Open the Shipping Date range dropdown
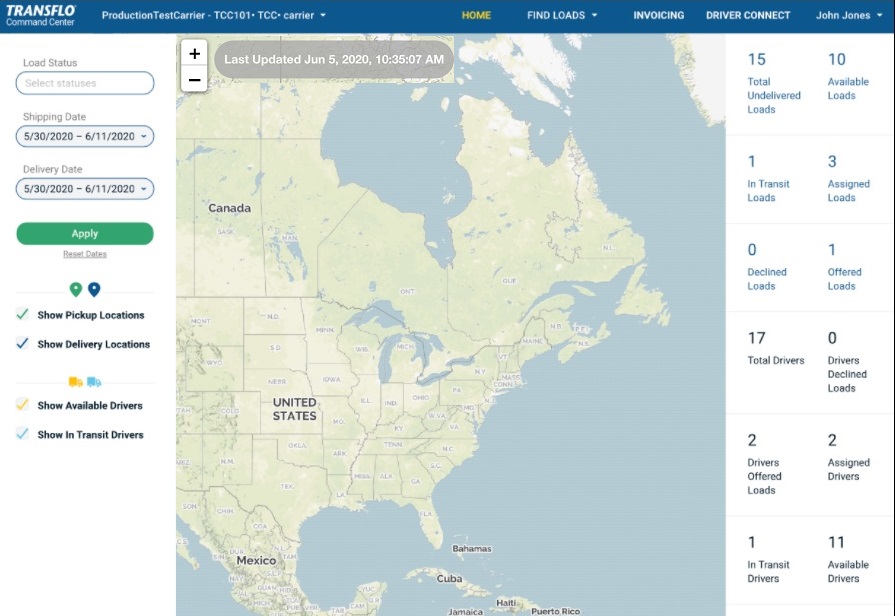The height and width of the screenshot is (616, 895). pos(85,136)
